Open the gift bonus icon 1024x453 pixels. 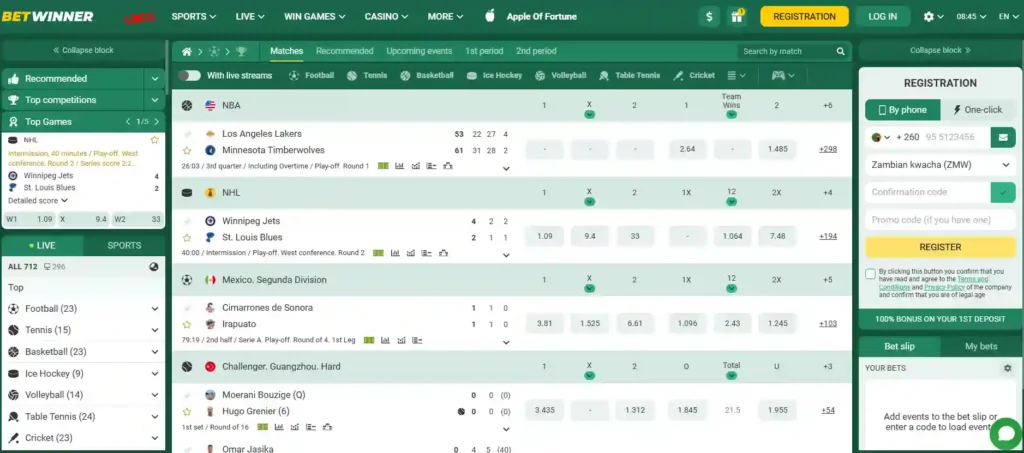[737, 16]
